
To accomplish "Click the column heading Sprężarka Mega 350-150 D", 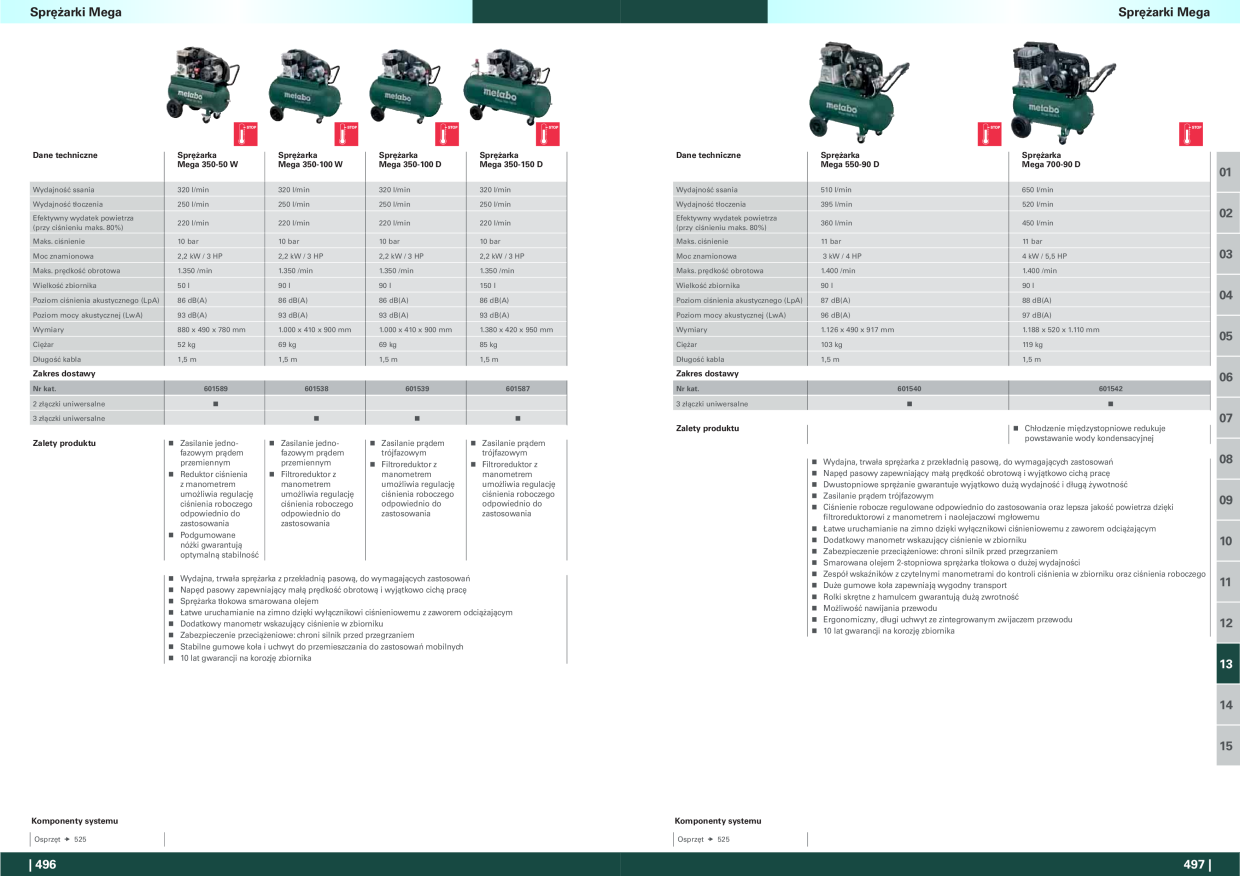I will tap(511, 160).
